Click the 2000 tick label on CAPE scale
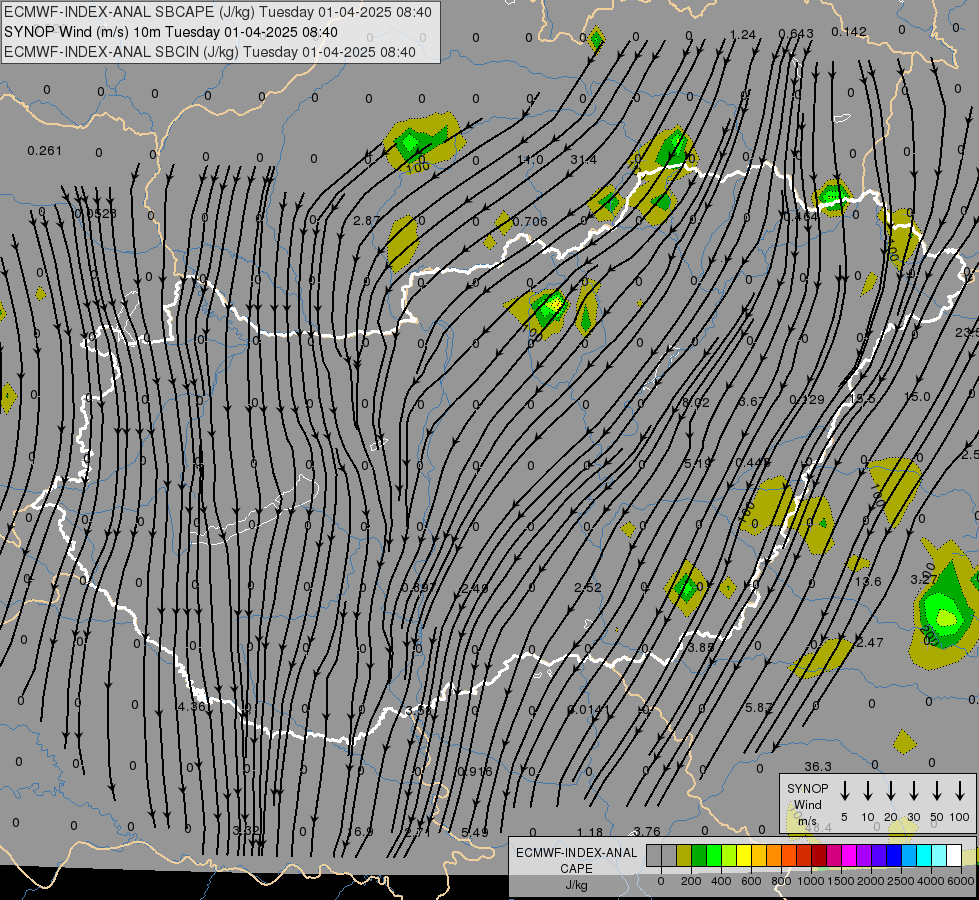Screen dimensions: 979x900 coord(871,881)
